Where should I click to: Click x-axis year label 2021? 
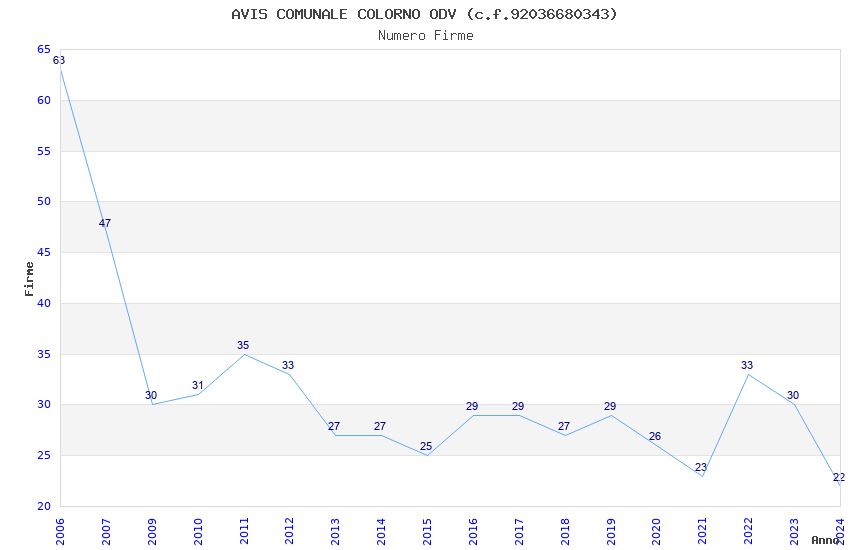(702, 531)
